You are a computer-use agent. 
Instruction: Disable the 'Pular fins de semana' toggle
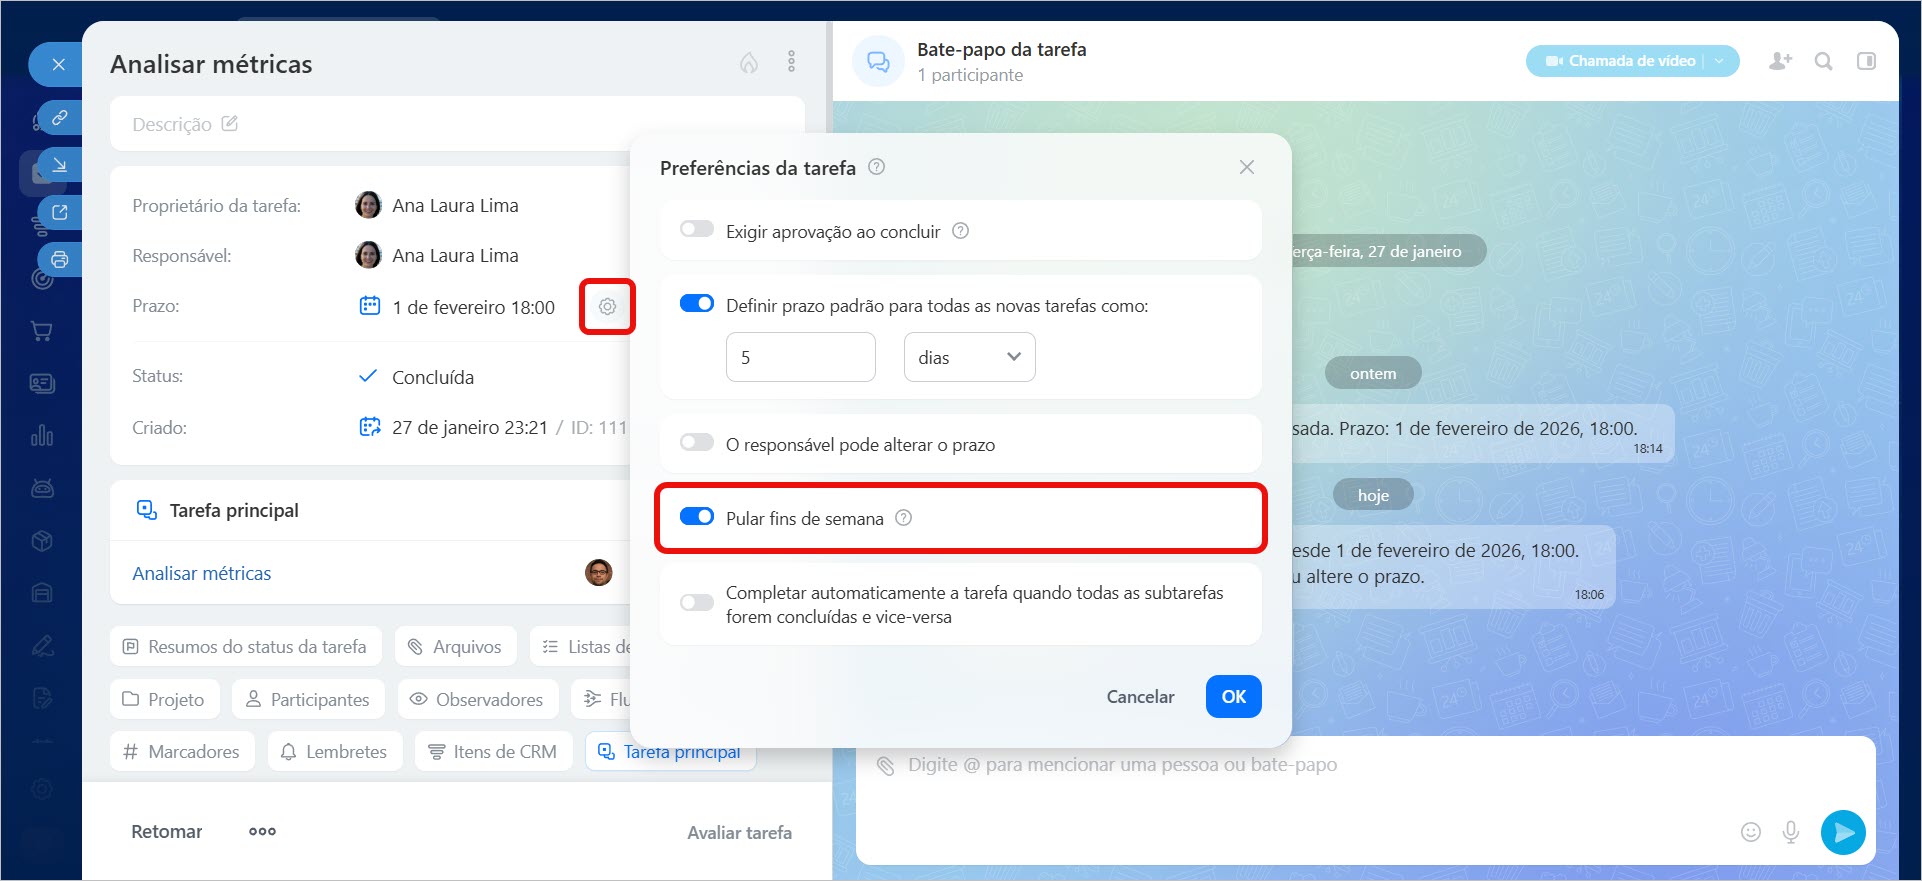click(x=697, y=517)
